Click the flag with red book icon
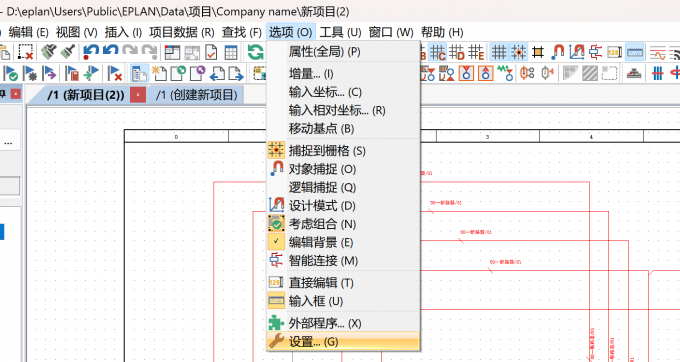The width and height of the screenshot is (680, 362). point(72,73)
